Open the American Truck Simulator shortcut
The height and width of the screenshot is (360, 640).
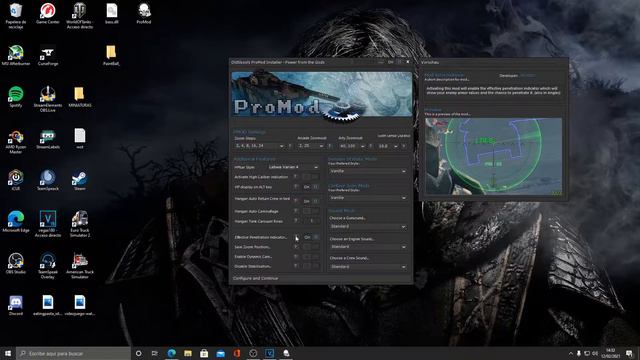tap(80, 266)
